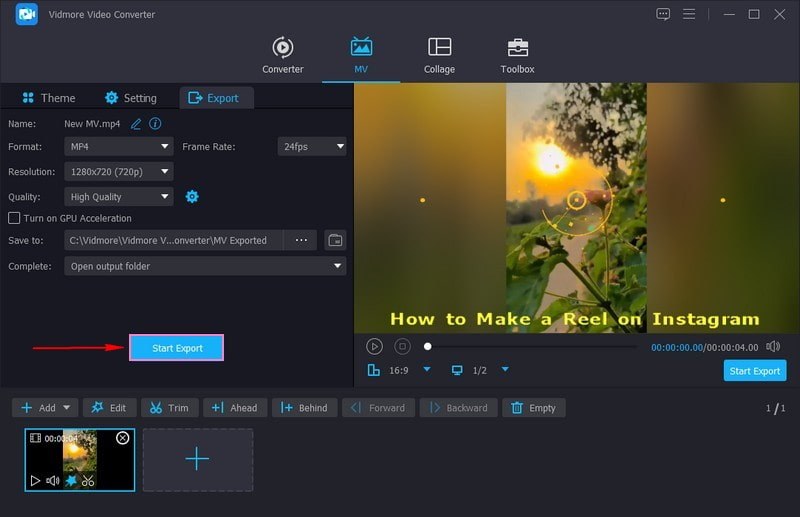Click the scissors icon on the clip thumbnail
The width and height of the screenshot is (800, 517).
88,481
